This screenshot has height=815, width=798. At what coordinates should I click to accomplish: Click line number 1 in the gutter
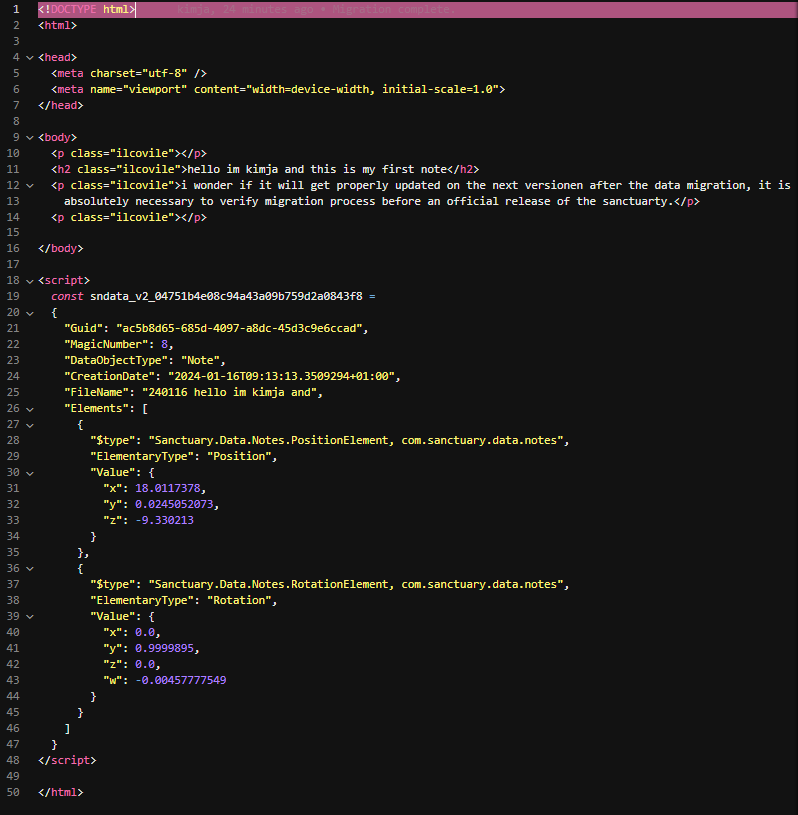click(x=16, y=9)
